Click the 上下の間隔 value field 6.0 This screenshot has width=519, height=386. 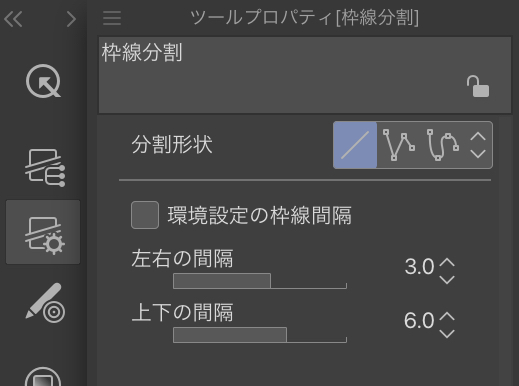(419, 320)
